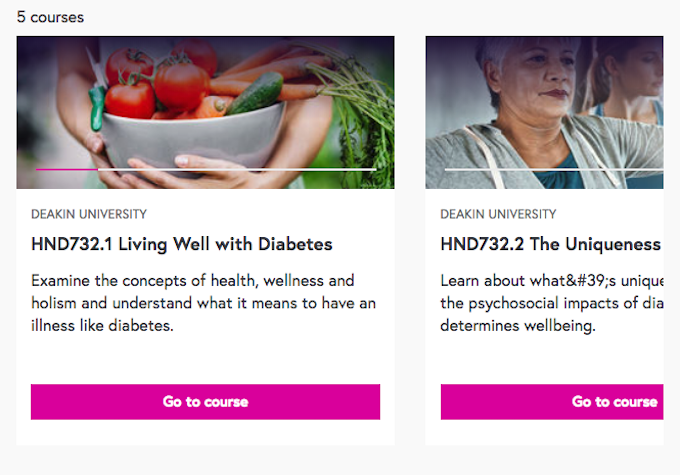The height and width of the screenshot is (475, 680).
Task: Go to the Living Well with Diabetes course
Action: 205,402
